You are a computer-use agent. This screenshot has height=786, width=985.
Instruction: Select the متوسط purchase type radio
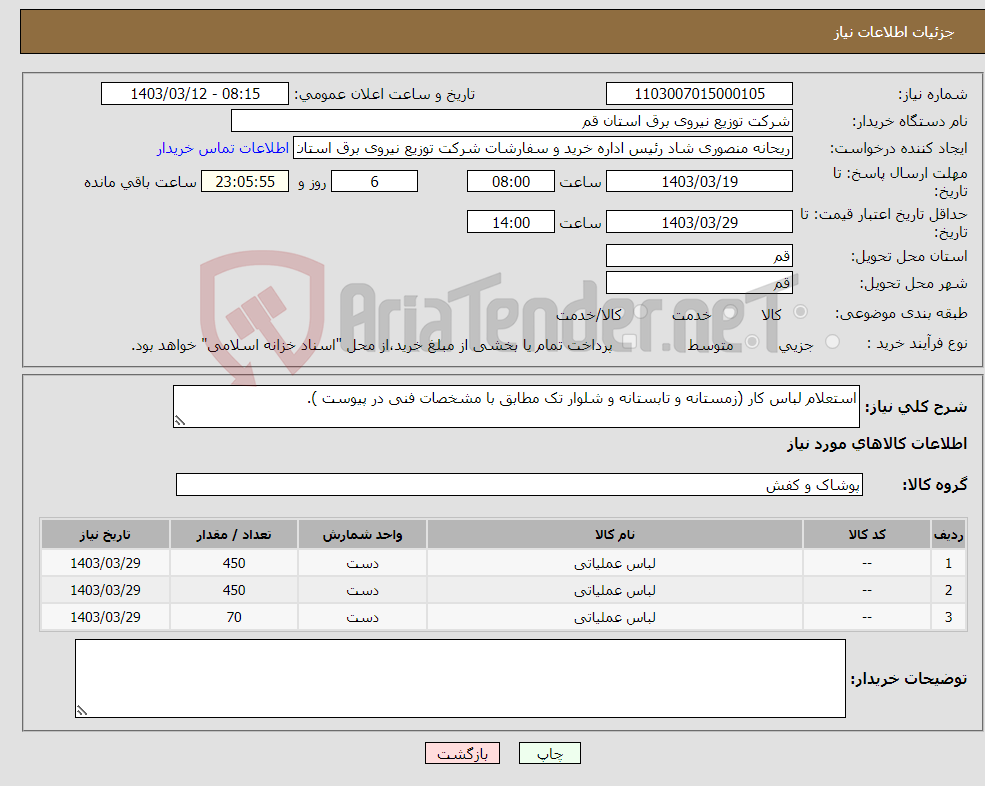coord(752,342)
